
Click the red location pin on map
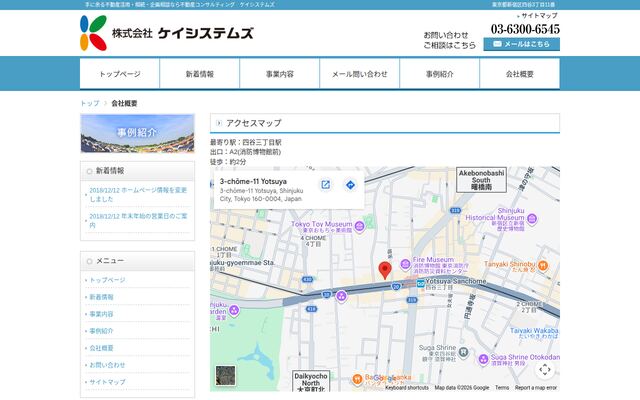(x=385, y=270)
